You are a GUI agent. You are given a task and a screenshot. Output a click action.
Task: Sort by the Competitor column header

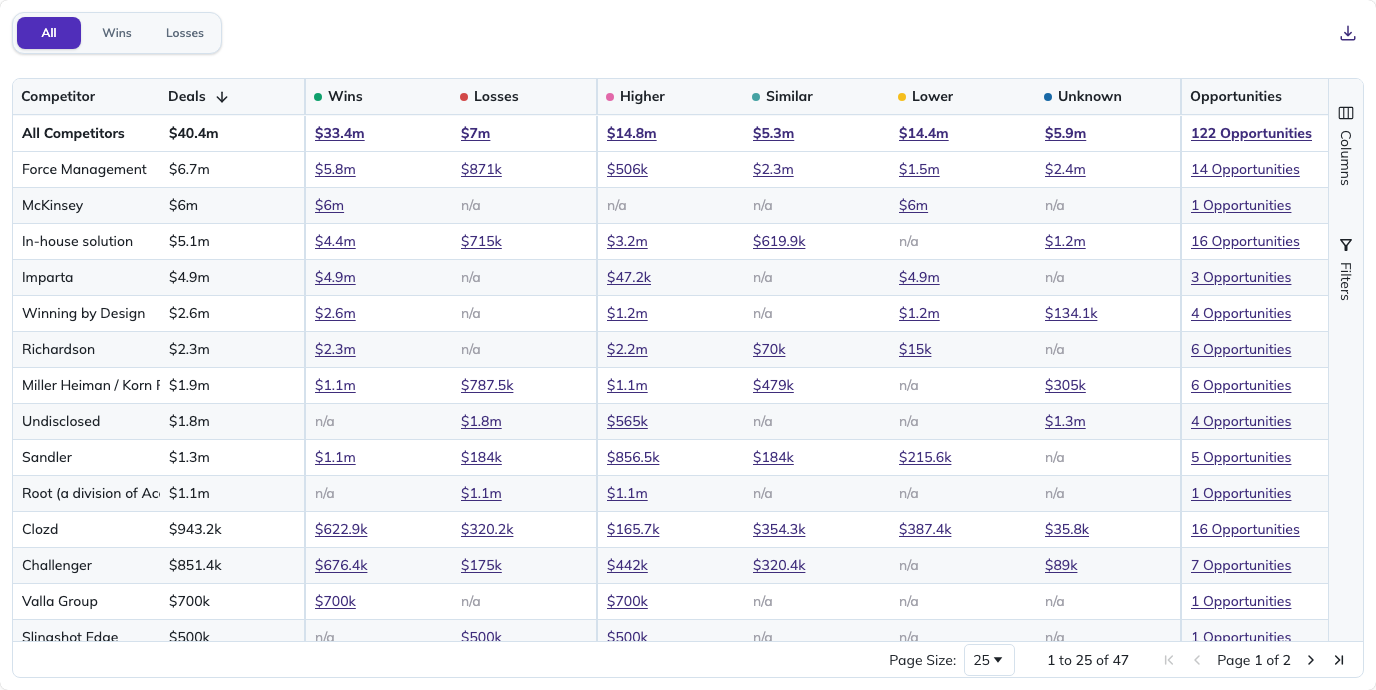(x=58, y=97)
